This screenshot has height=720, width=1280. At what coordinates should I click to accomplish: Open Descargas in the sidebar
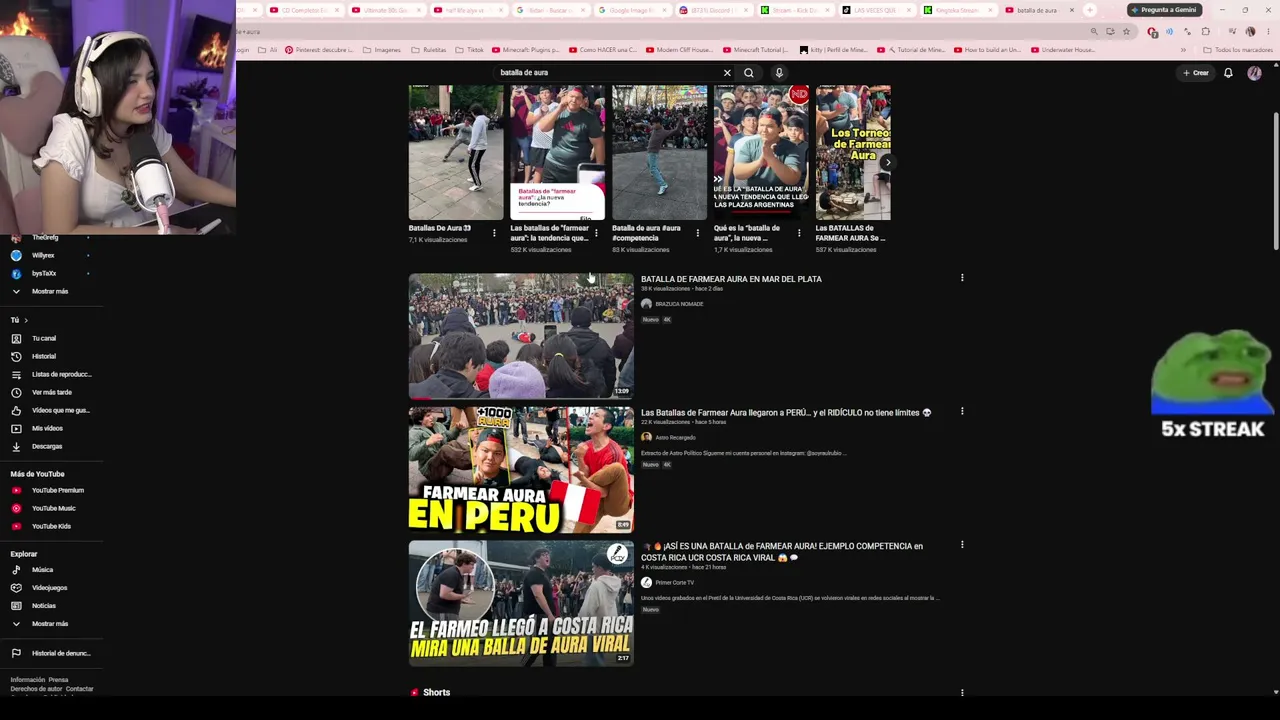[x=50, y=446]
